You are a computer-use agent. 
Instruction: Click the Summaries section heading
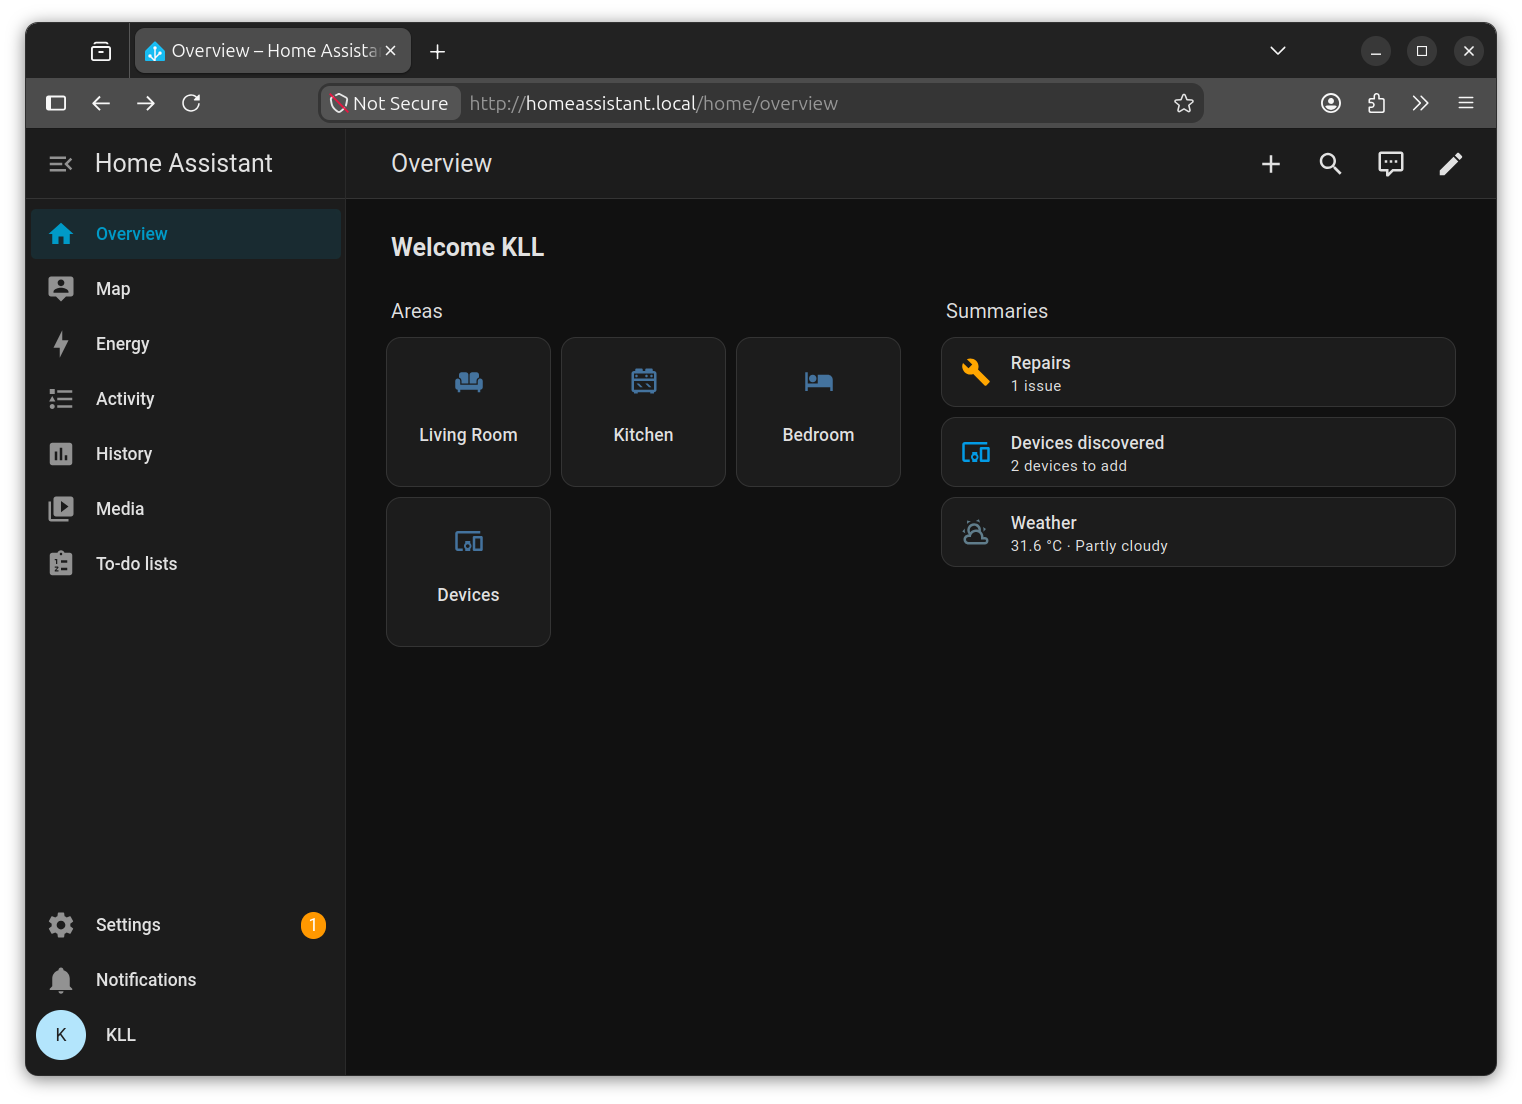[997, 311]
